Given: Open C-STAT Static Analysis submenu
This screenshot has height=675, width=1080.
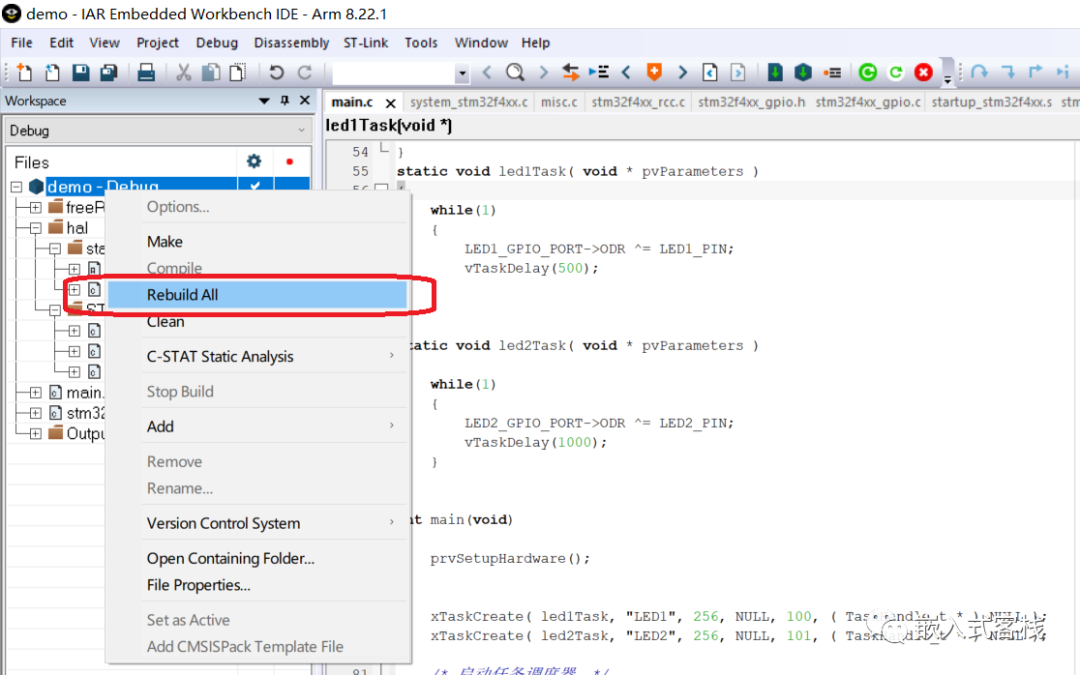Looking at the screenshot, I should (x=258, y=356).
